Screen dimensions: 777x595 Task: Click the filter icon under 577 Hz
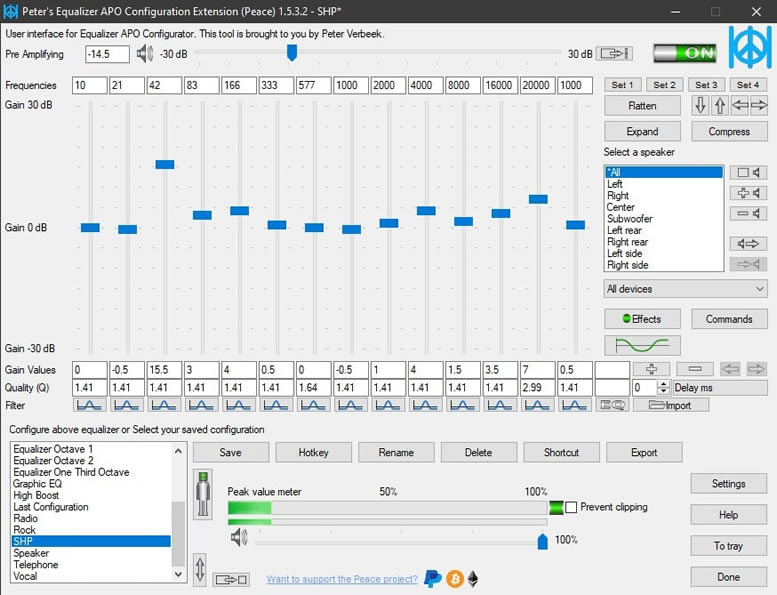pyautogui.click(x=313, y=405)
